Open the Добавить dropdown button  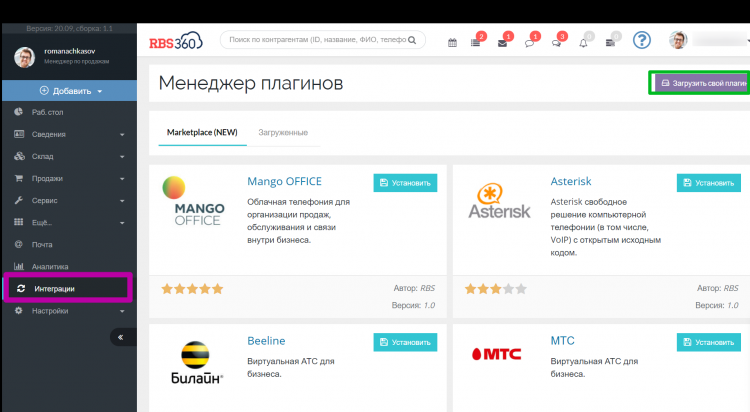coord(70,91)
